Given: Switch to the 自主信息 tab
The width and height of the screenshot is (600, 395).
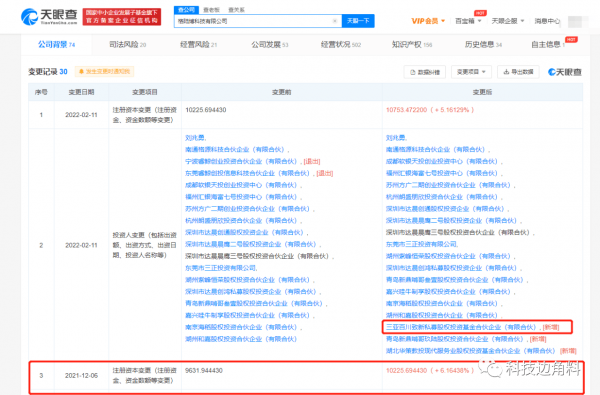Looking at the screenshot, I should tap(548, 45).
